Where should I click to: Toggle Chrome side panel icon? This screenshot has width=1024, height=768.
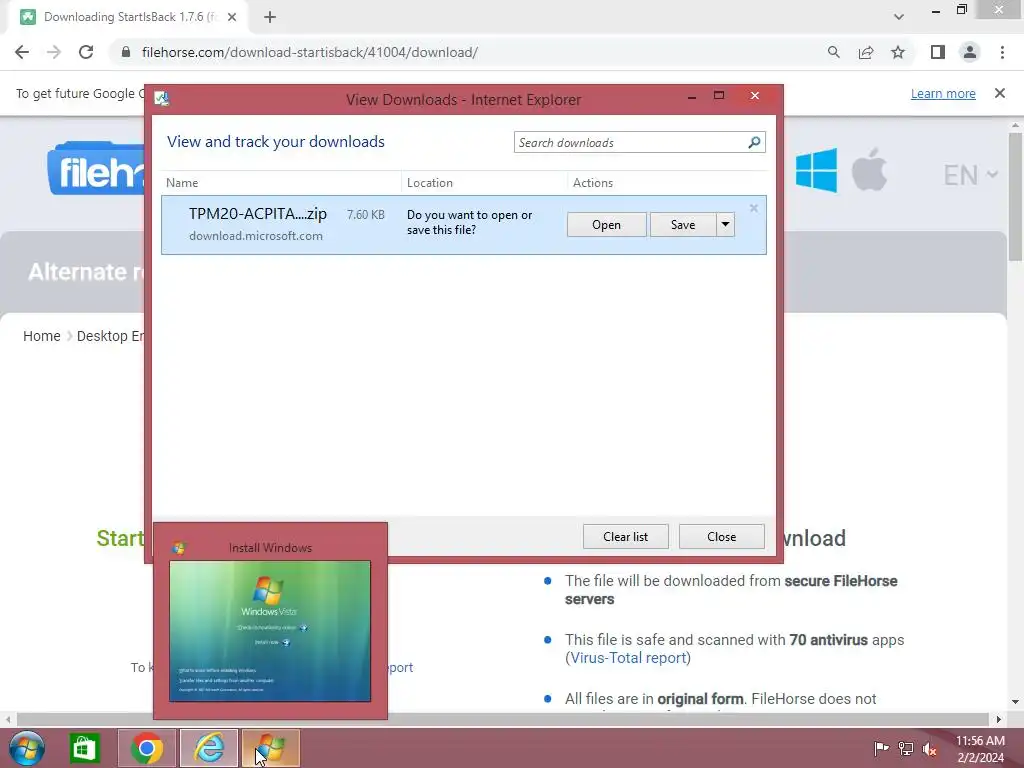[938, 52]
